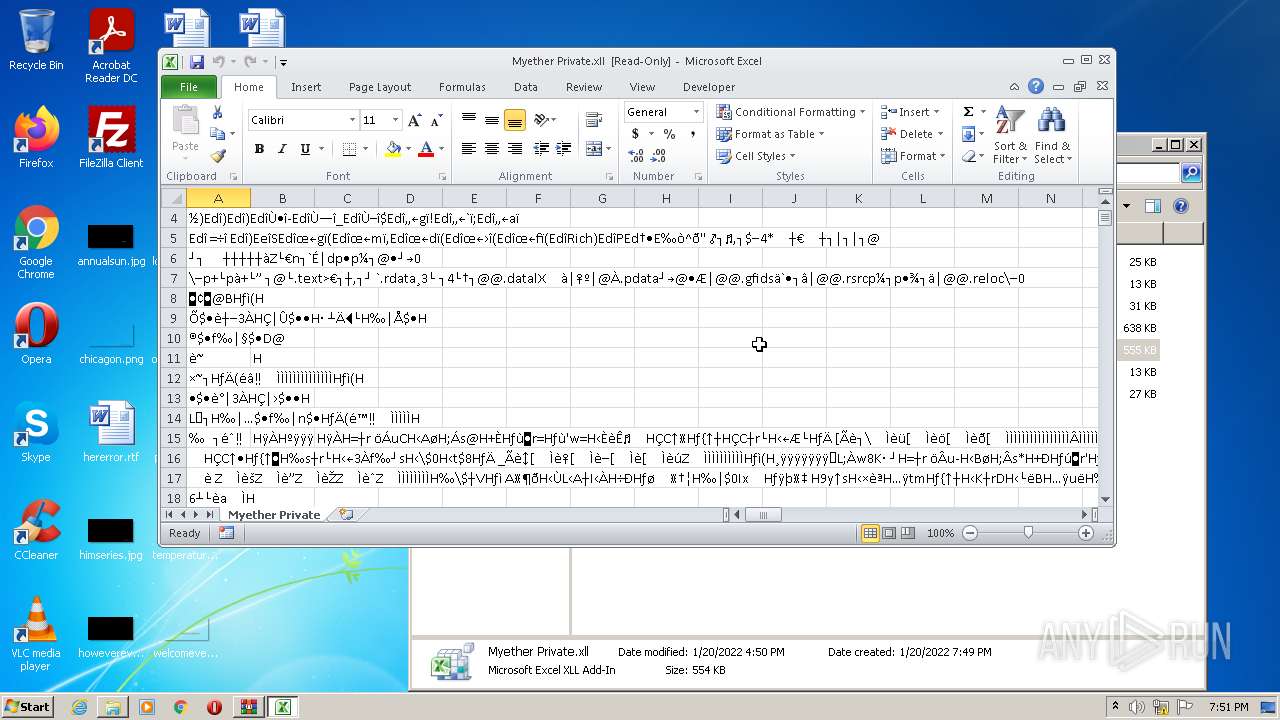Toggle Center horizontal alignment

[491, 149]
